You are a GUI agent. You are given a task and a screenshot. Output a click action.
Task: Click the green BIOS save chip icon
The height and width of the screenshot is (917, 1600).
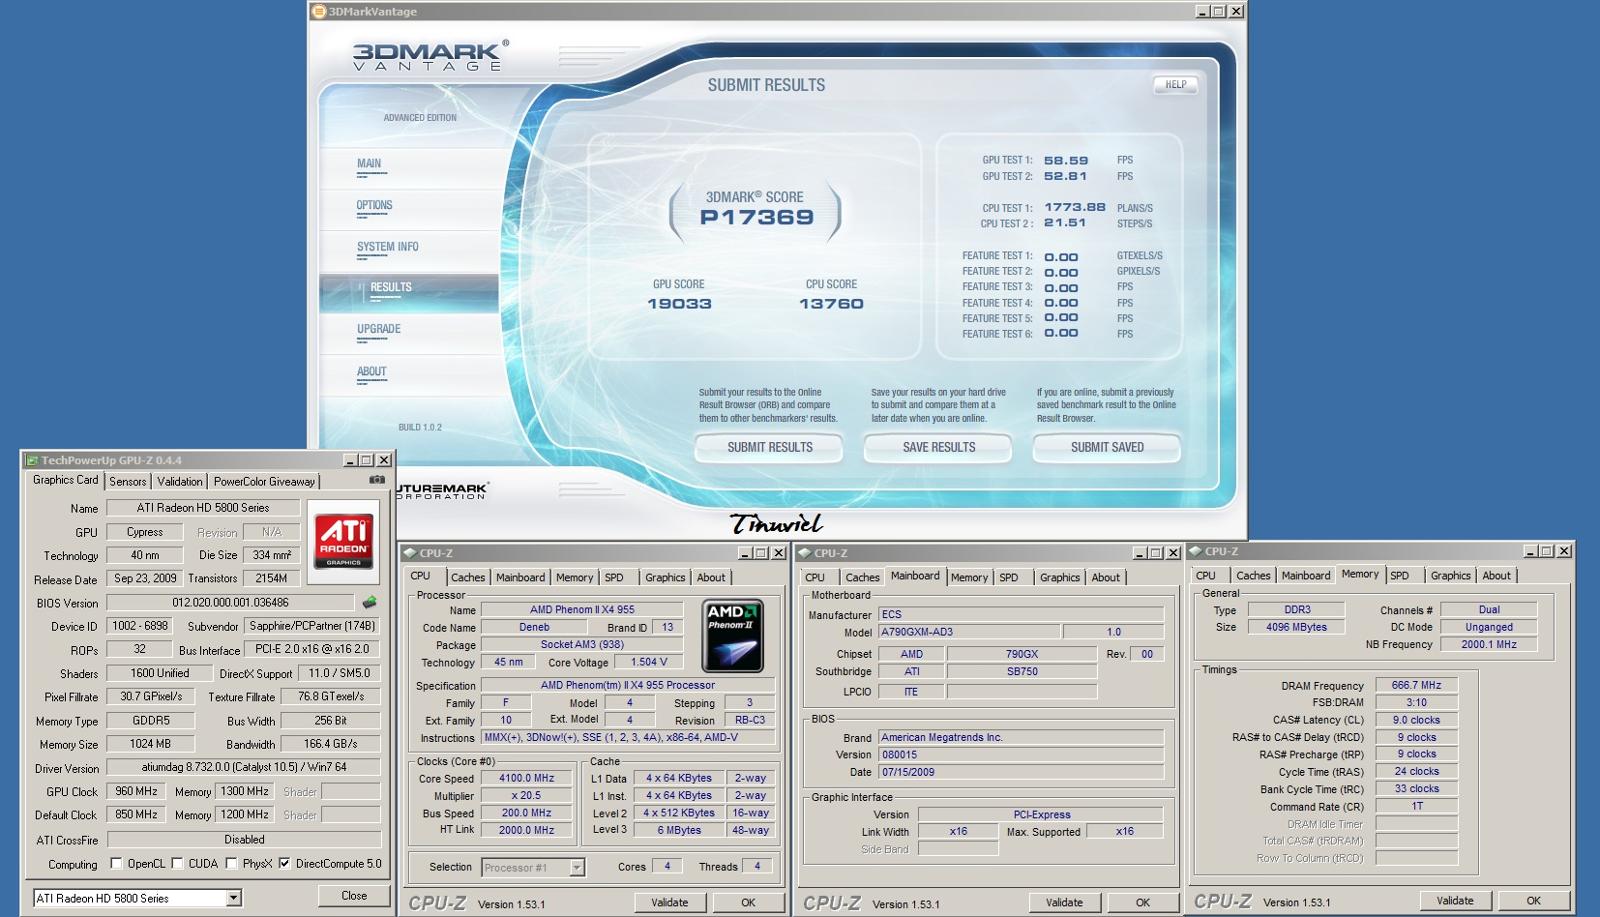pos(369,602)
